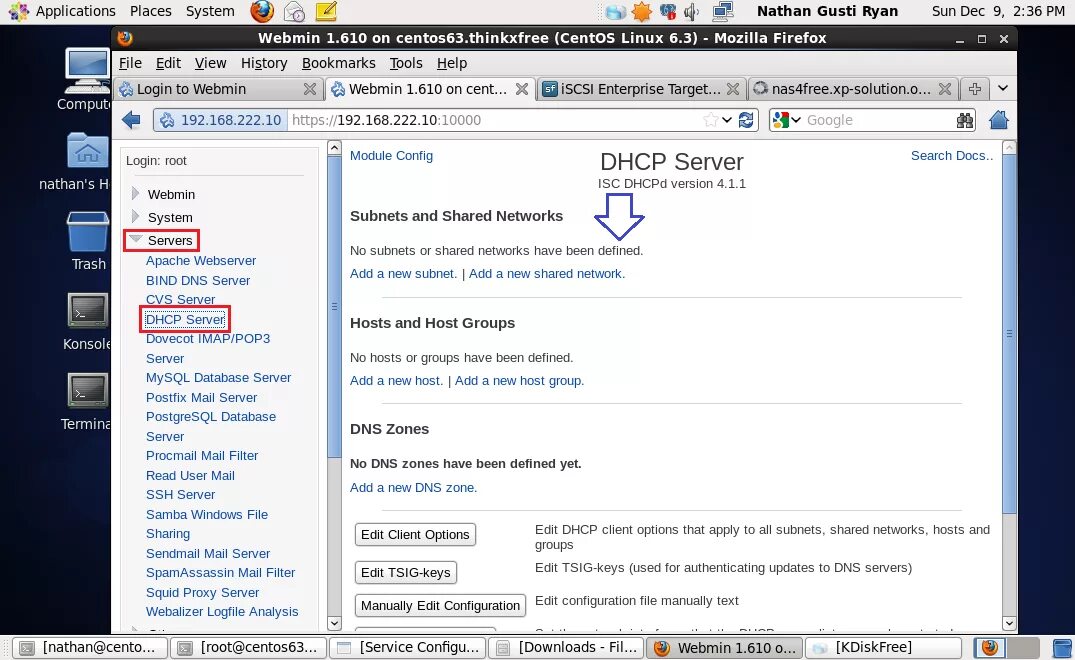The width and height of the screenshot is (1075, 660).
Task: Click the orange sun icon in the system tray
Action: (x=642, y=12)
